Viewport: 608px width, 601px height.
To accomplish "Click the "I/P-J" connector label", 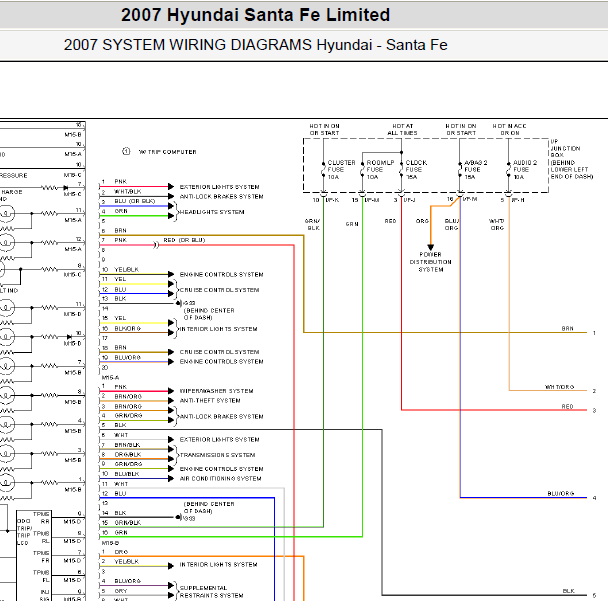I will click(409, 200).
